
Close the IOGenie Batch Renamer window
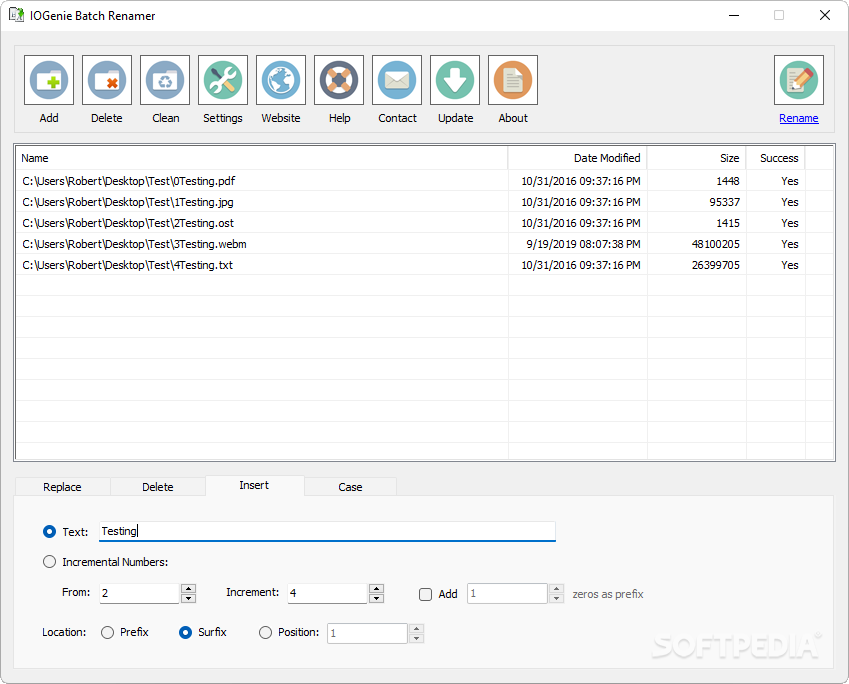pyautogui.click(x=825, y=15)
